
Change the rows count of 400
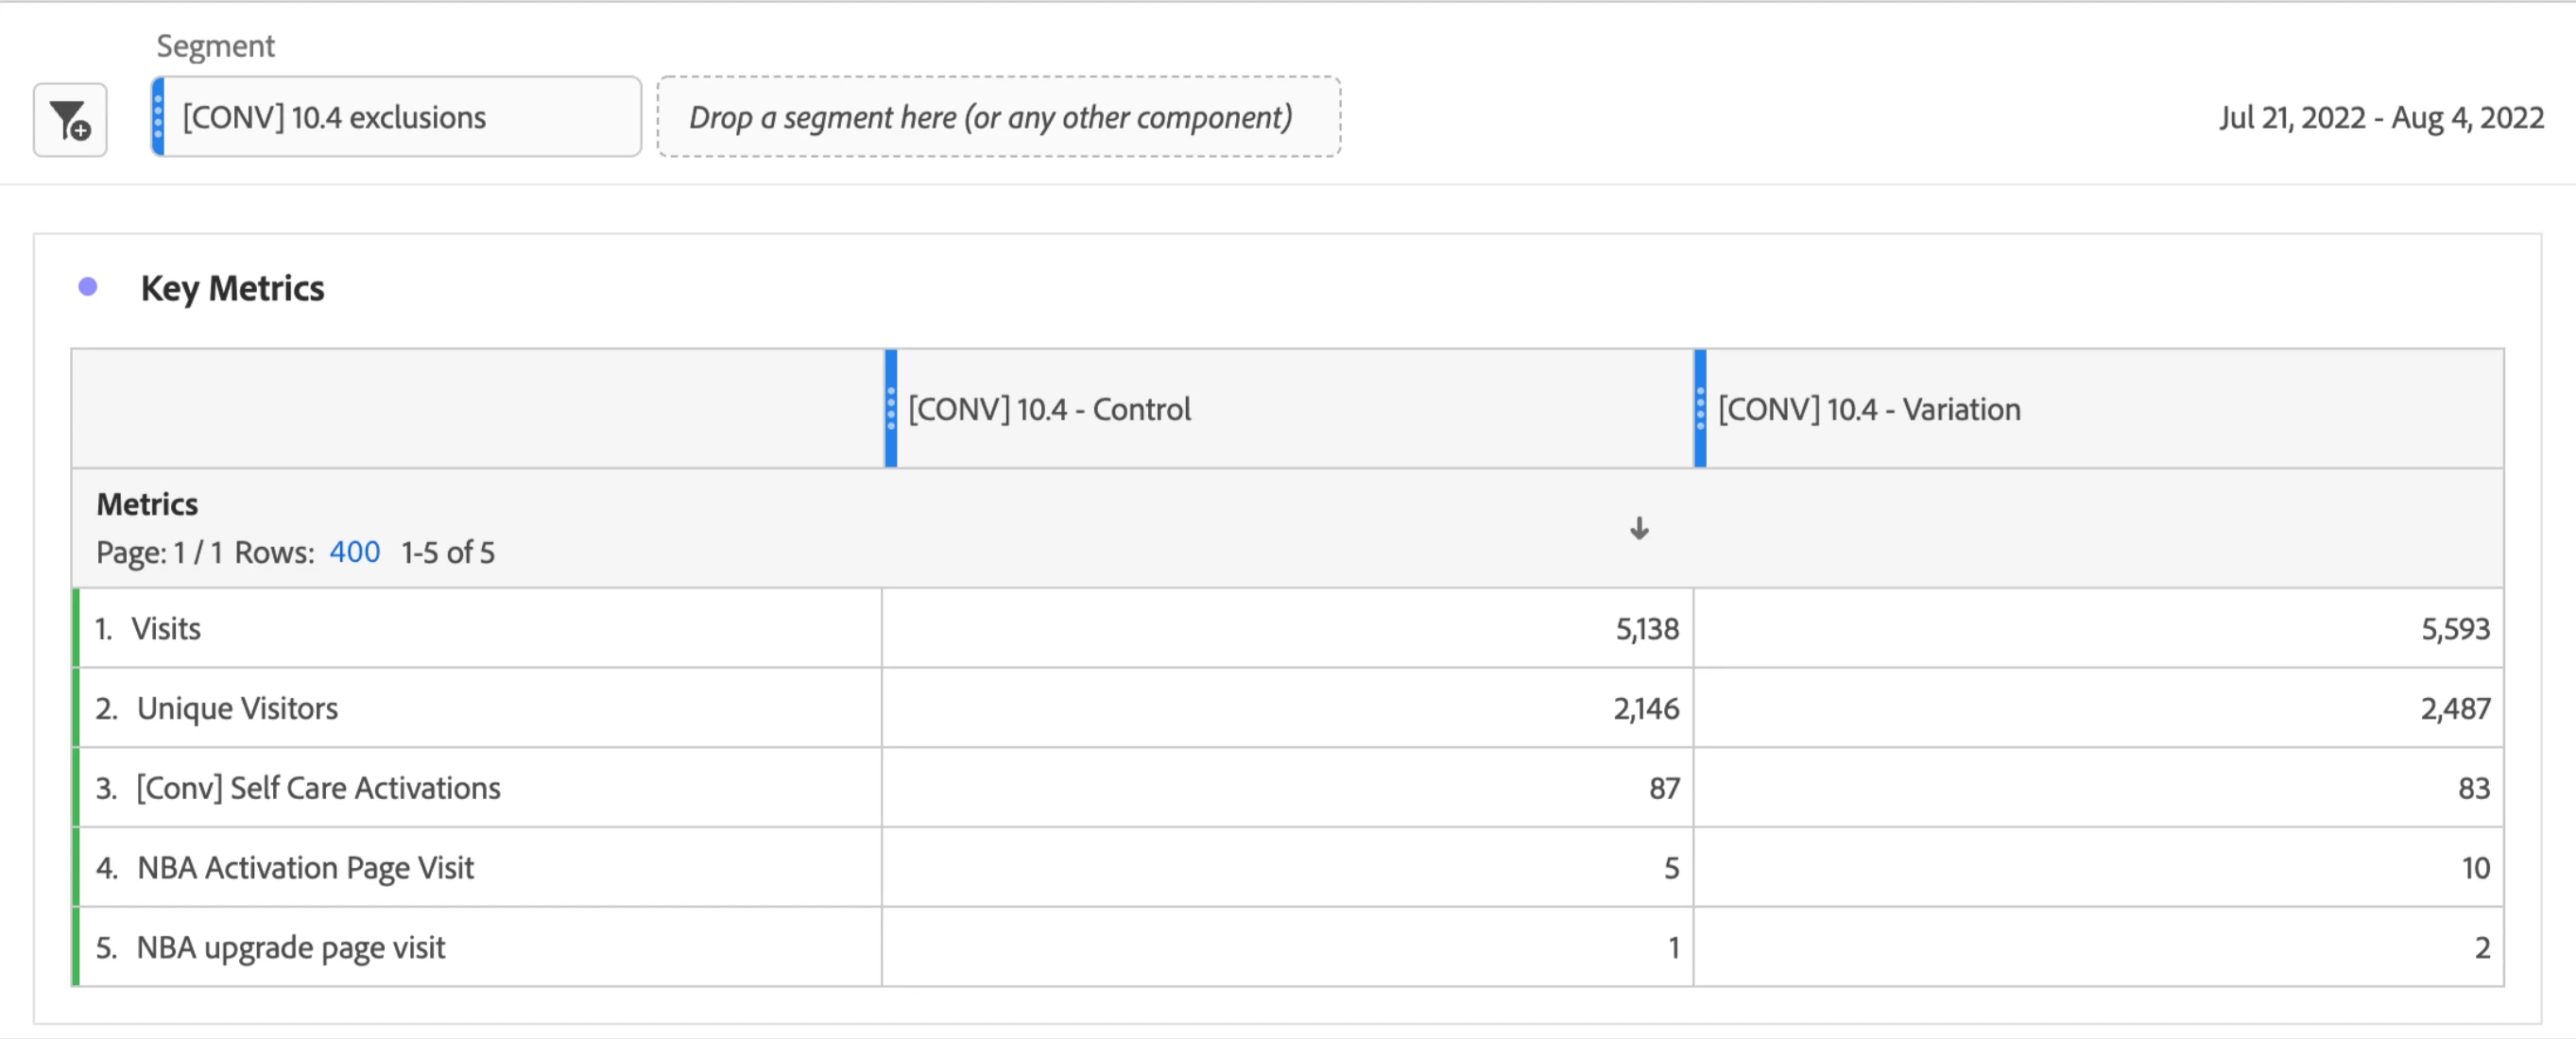[x=354, y=552]
